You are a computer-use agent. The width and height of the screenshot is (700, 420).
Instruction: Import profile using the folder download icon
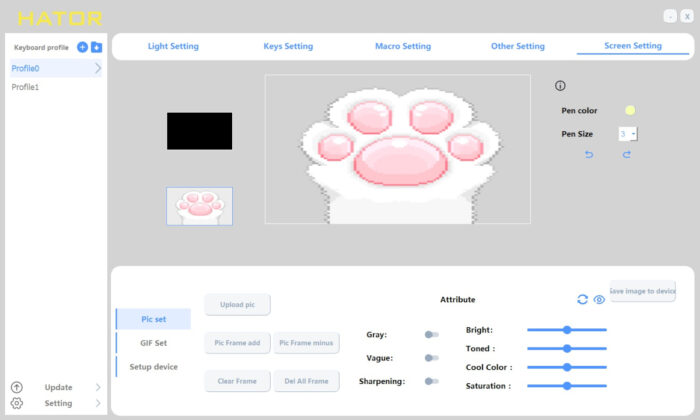[96, 47]
